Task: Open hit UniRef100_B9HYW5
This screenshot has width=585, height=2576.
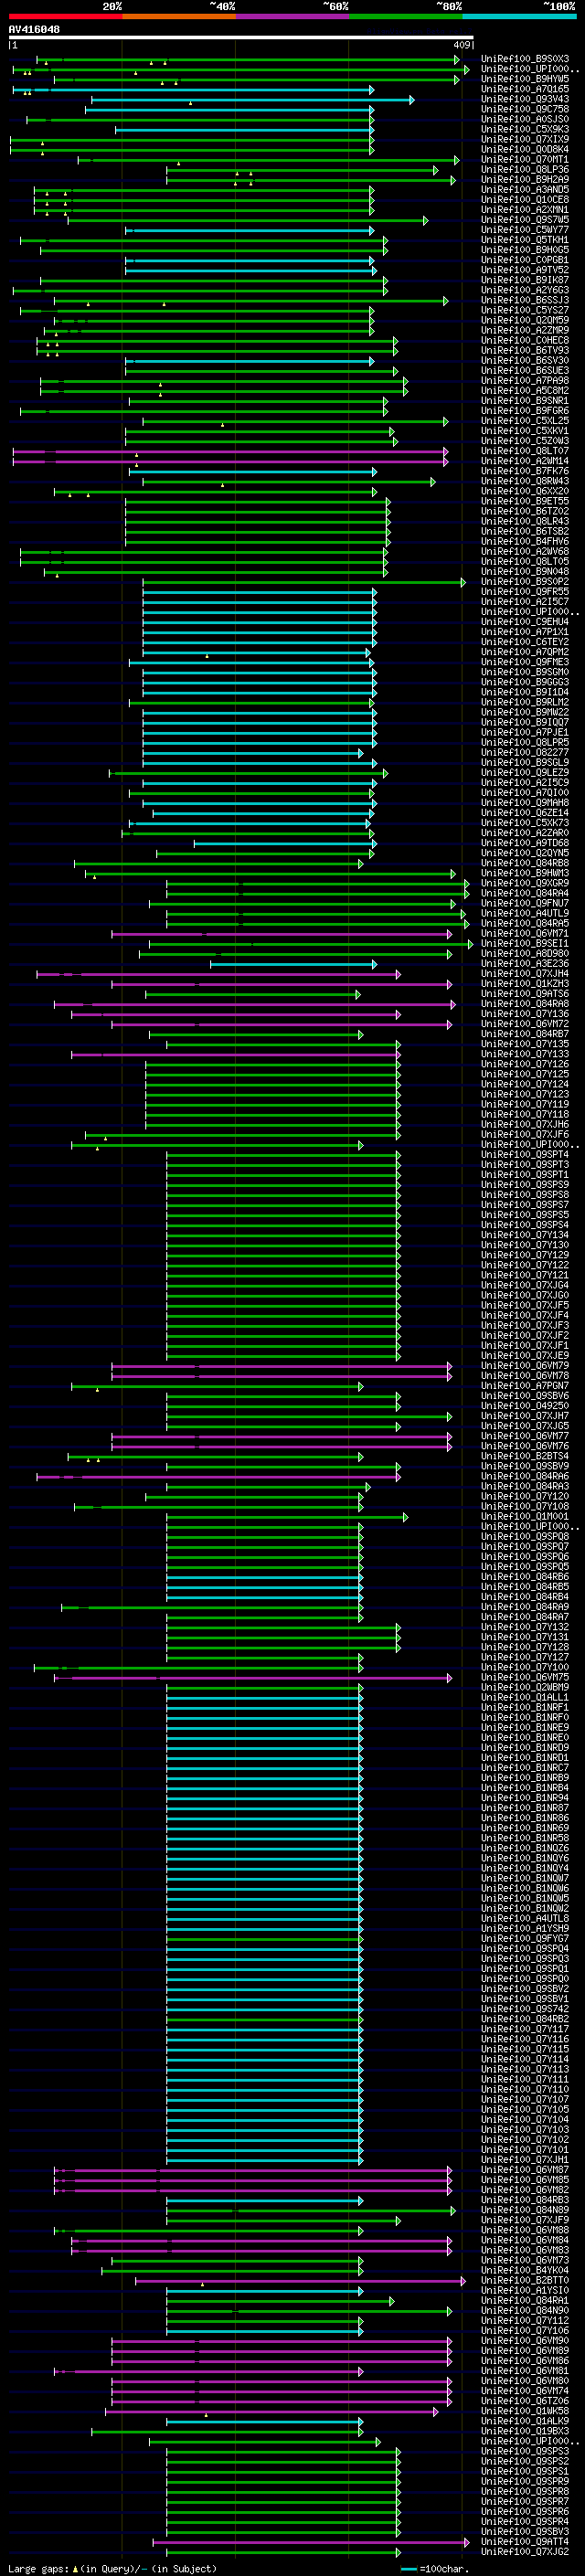Action: (525, 79)
